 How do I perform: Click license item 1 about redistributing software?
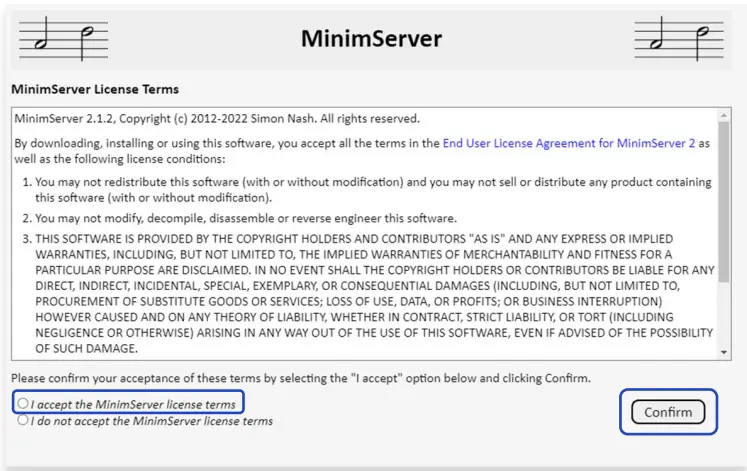pyautogui.click(x=373, y=190)
